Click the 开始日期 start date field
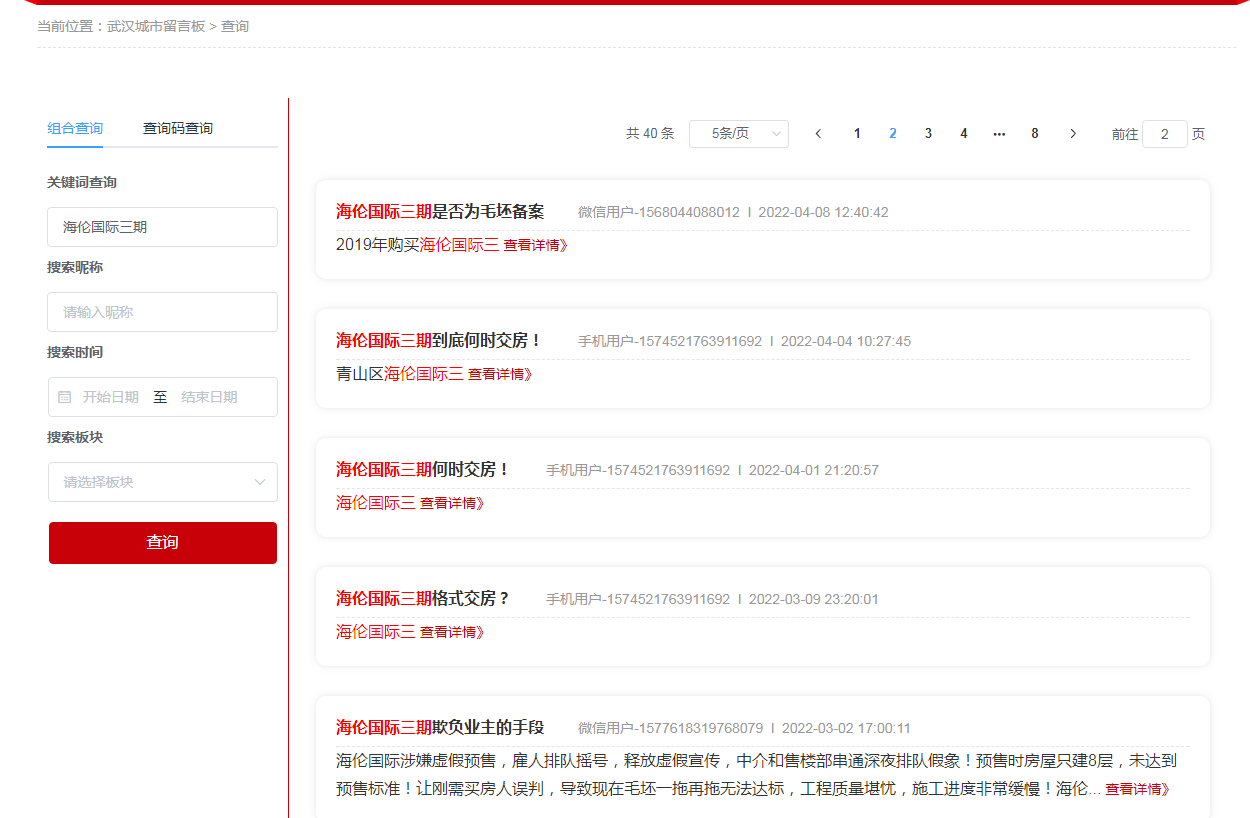 110,397
